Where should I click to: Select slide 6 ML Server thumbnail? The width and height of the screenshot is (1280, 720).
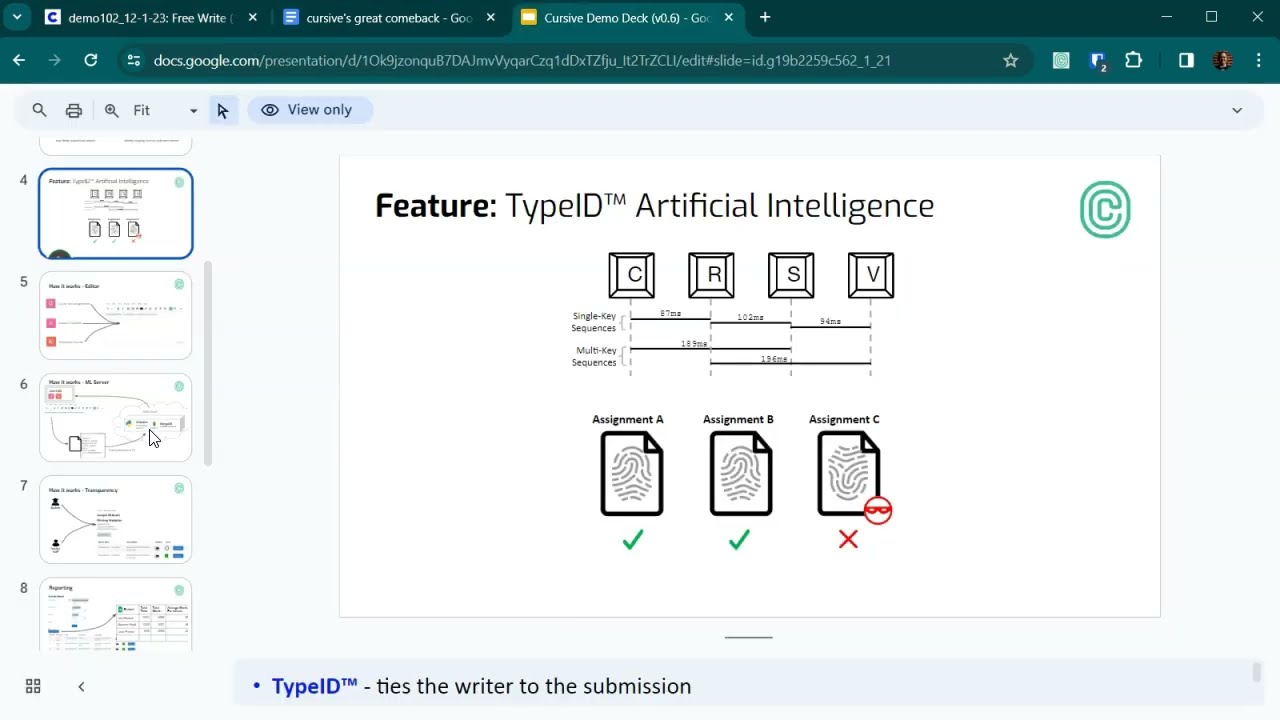tap(116, 418)
